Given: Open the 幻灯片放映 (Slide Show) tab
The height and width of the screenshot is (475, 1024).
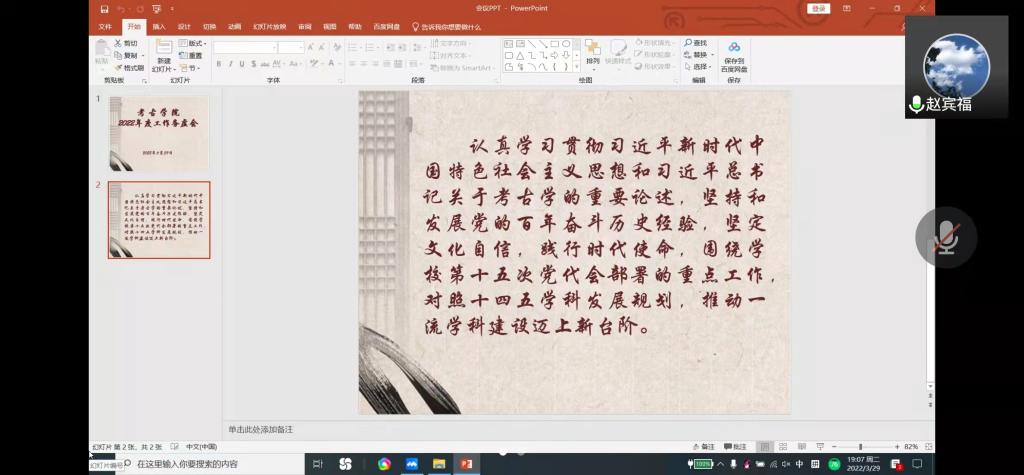Looking at the screenshot, I should (269, 27).
